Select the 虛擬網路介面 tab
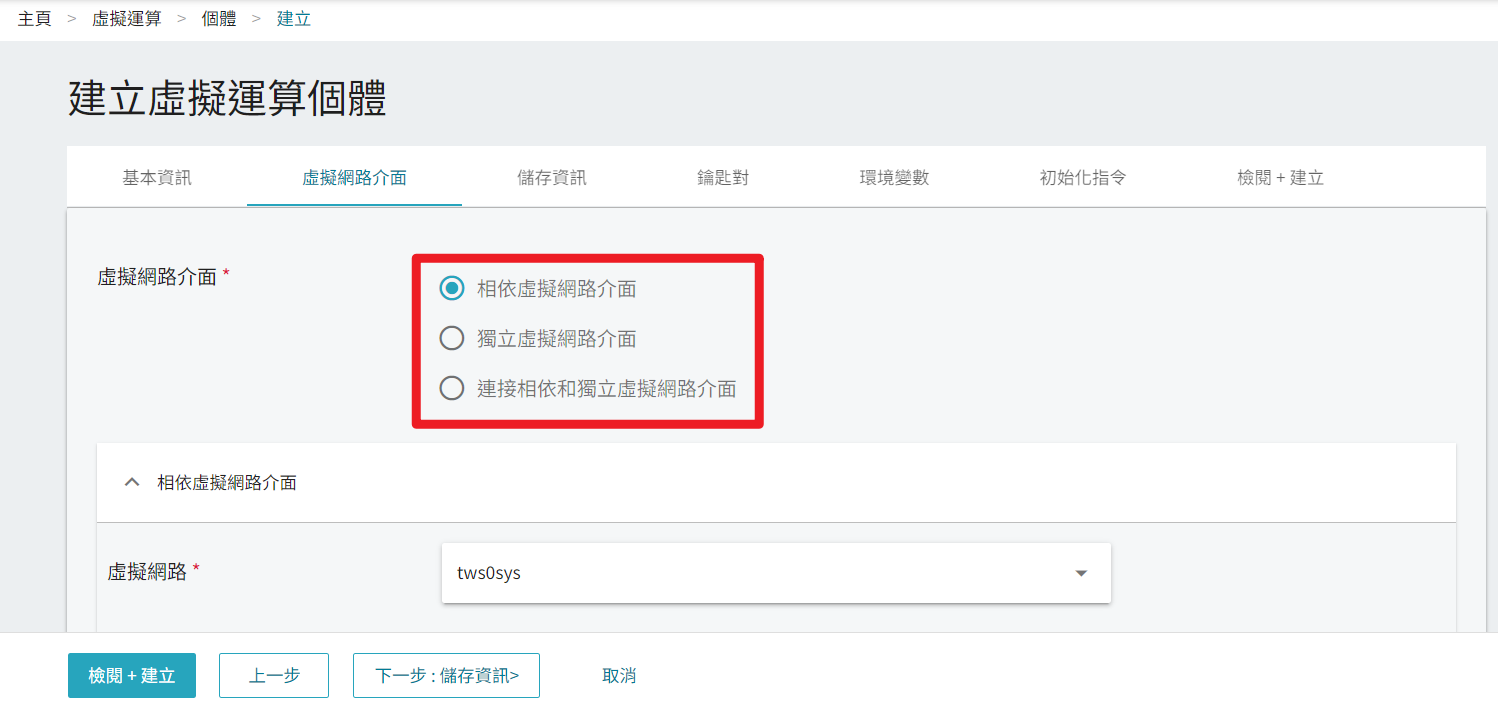This screenshot has width=1498, height=713. point(355,178)
